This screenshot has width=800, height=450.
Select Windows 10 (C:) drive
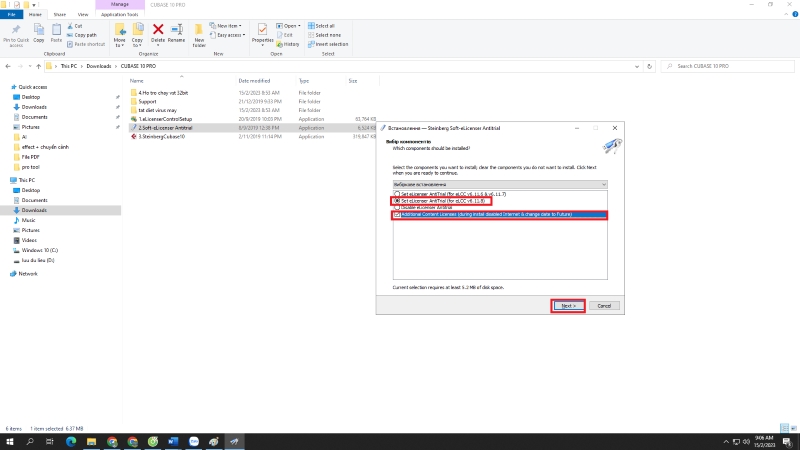[39, 251]
